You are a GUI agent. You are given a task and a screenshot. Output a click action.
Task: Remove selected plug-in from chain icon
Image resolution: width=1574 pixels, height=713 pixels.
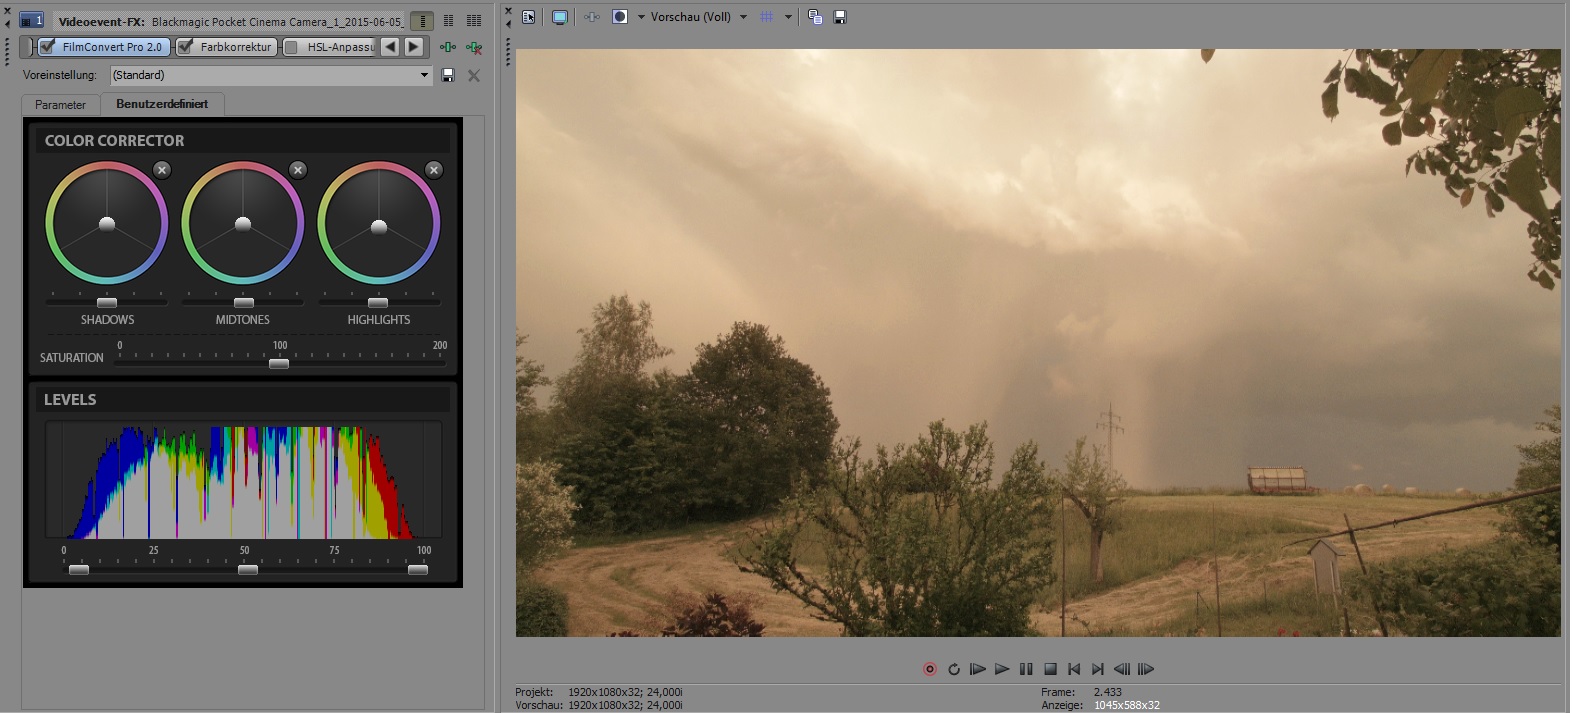coord(474,47)
